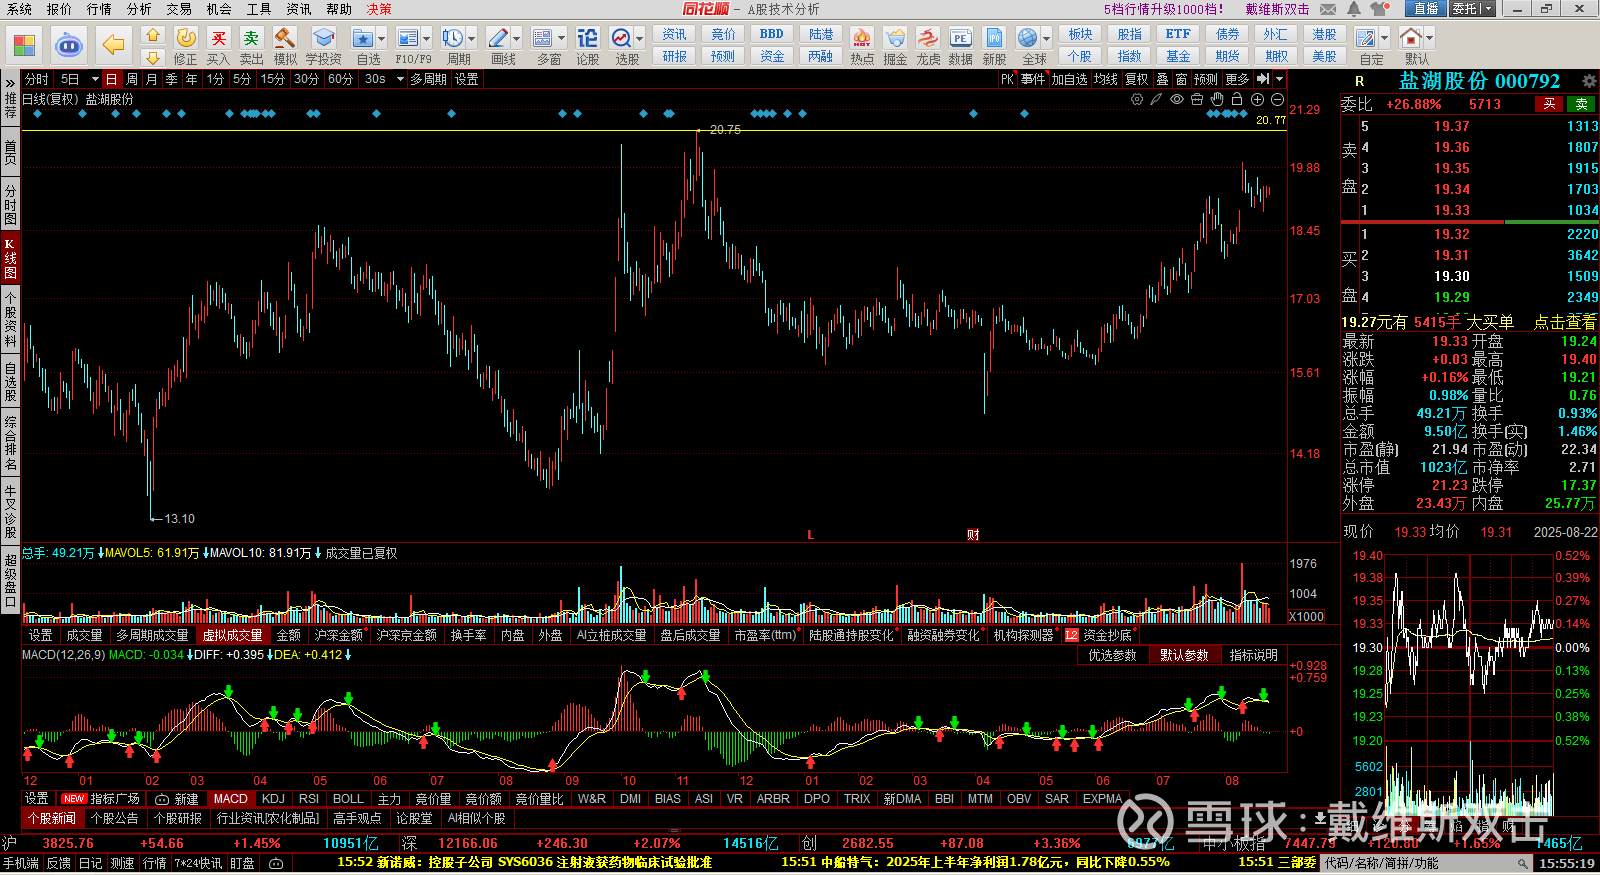1600x875 pixels.
Task: Open the stock panel settings gear icon
Action: coord(1588,81)
